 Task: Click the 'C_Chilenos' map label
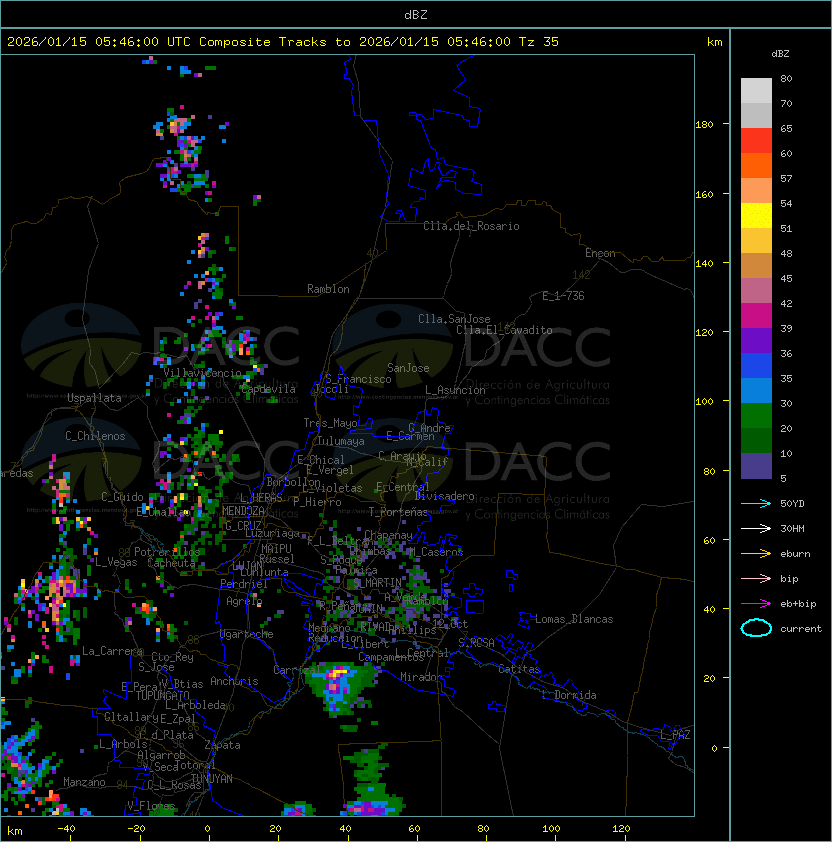tap(95, 436)
